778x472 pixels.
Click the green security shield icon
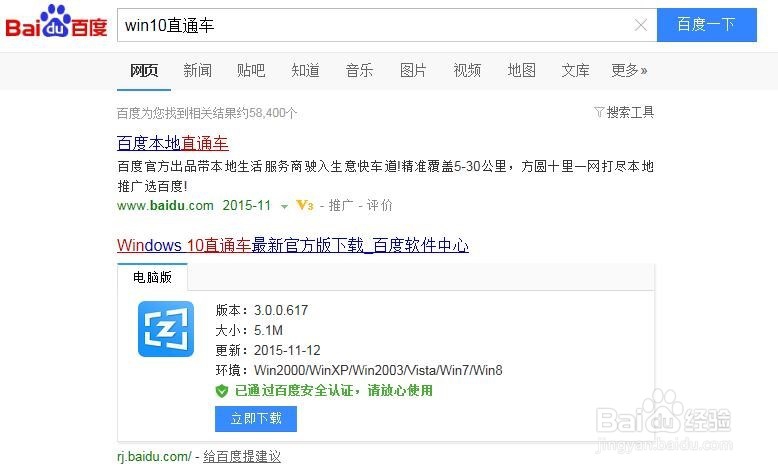pyautogui.click(x=222, y=391)
